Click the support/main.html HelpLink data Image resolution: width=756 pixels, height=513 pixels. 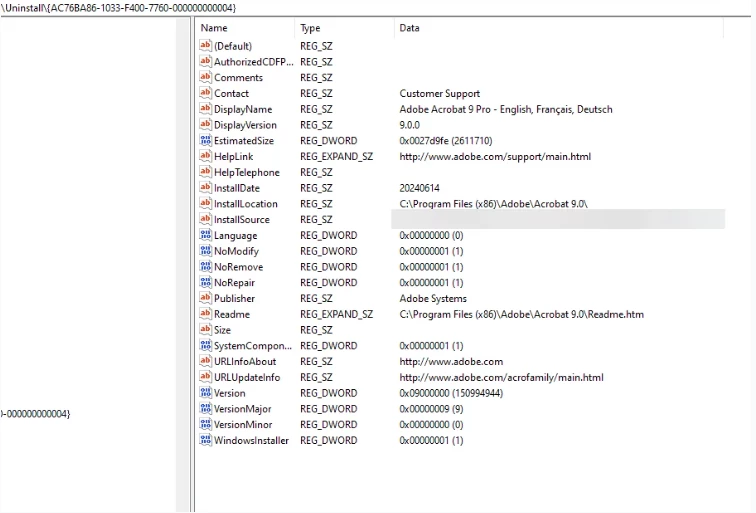[495, 157]
